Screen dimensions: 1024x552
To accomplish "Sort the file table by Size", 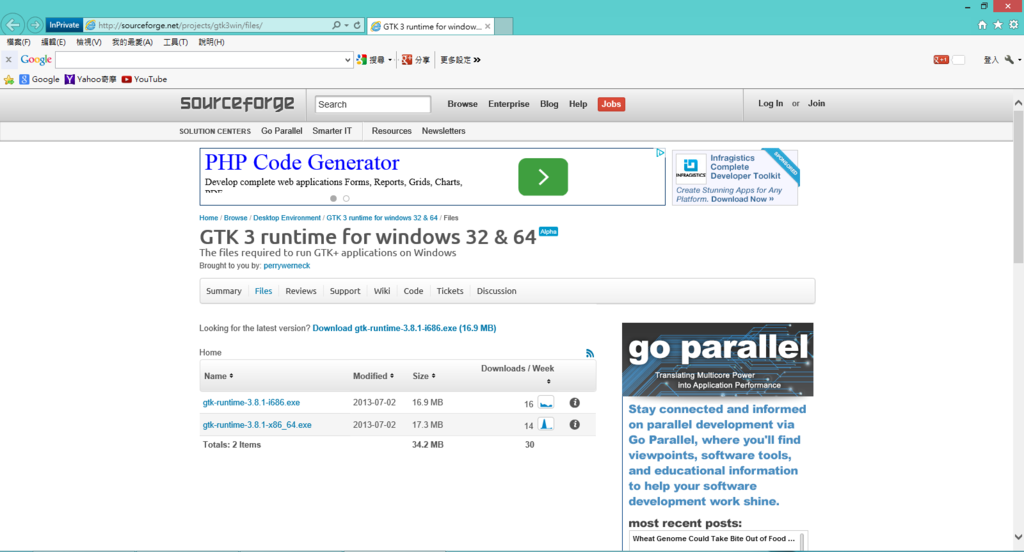I will point(424,376).
